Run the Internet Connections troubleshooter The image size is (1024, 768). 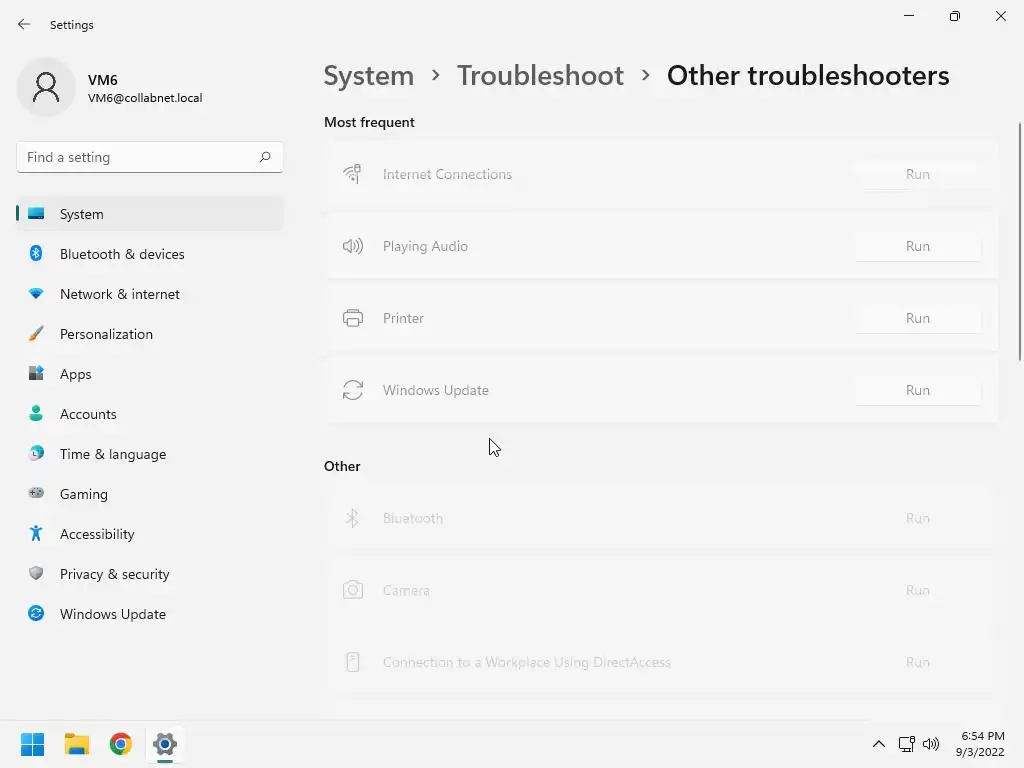918,174
